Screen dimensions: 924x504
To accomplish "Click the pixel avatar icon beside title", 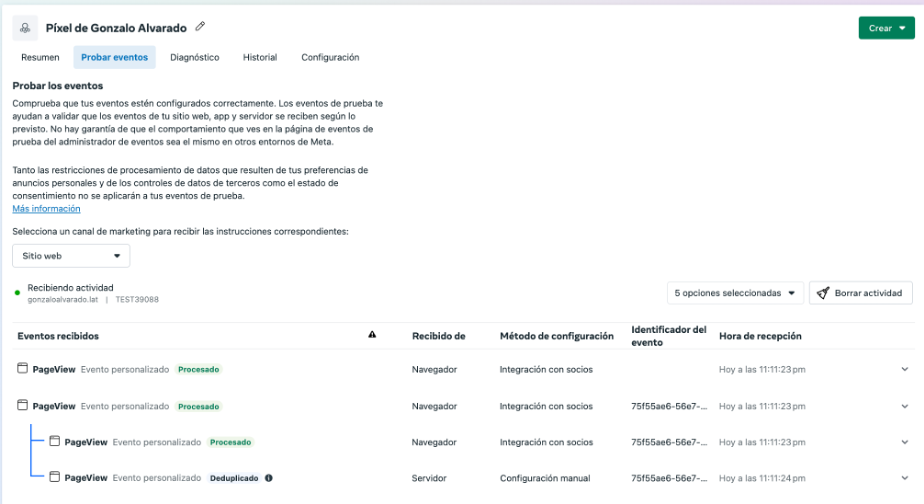I will coord(25,28).
